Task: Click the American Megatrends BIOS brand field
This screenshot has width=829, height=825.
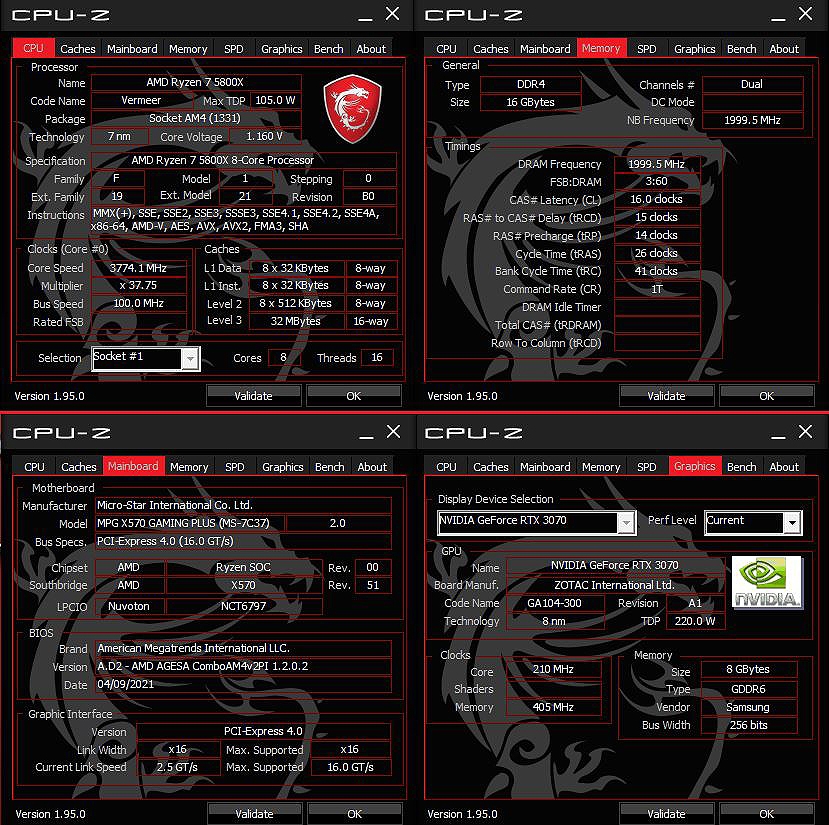Action: pyautogui.click(x=243, y=648)
